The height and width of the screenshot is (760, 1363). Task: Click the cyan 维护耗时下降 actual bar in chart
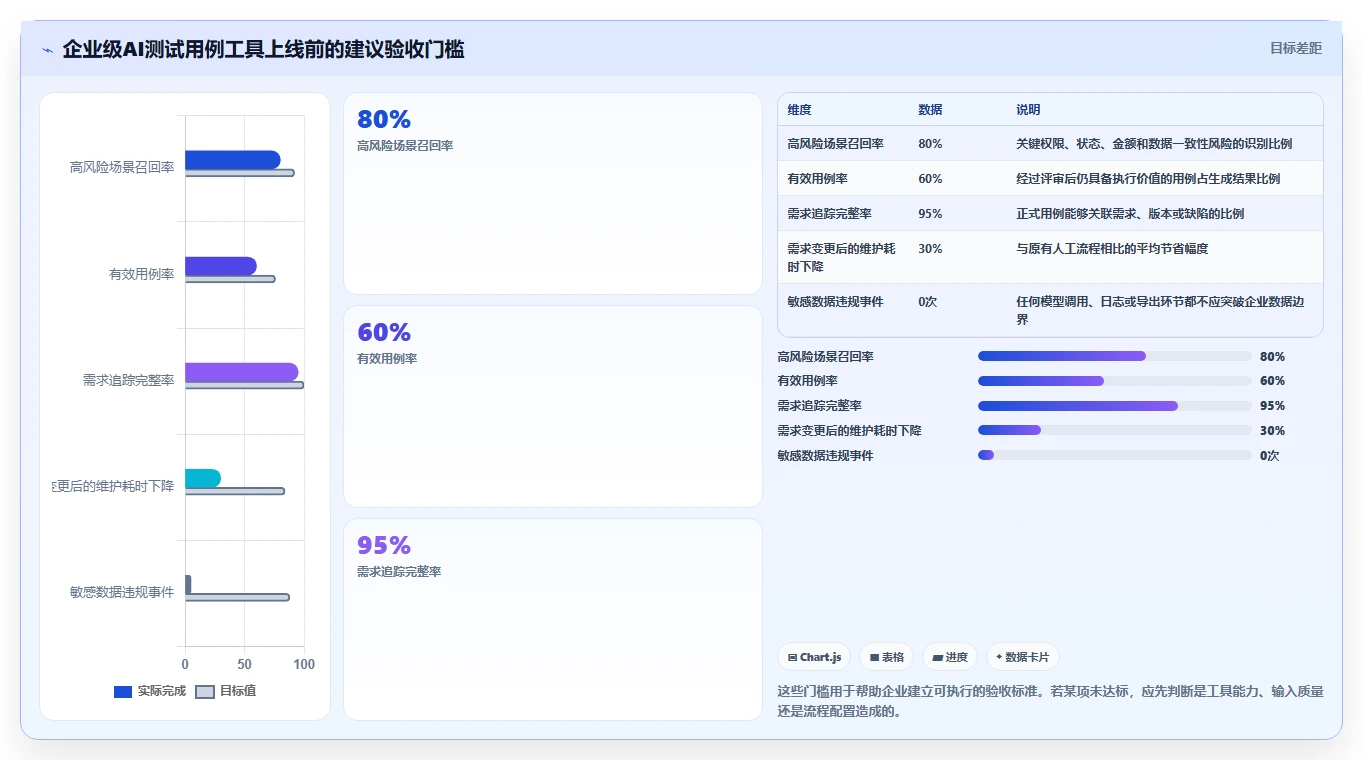tap(203, 479)
